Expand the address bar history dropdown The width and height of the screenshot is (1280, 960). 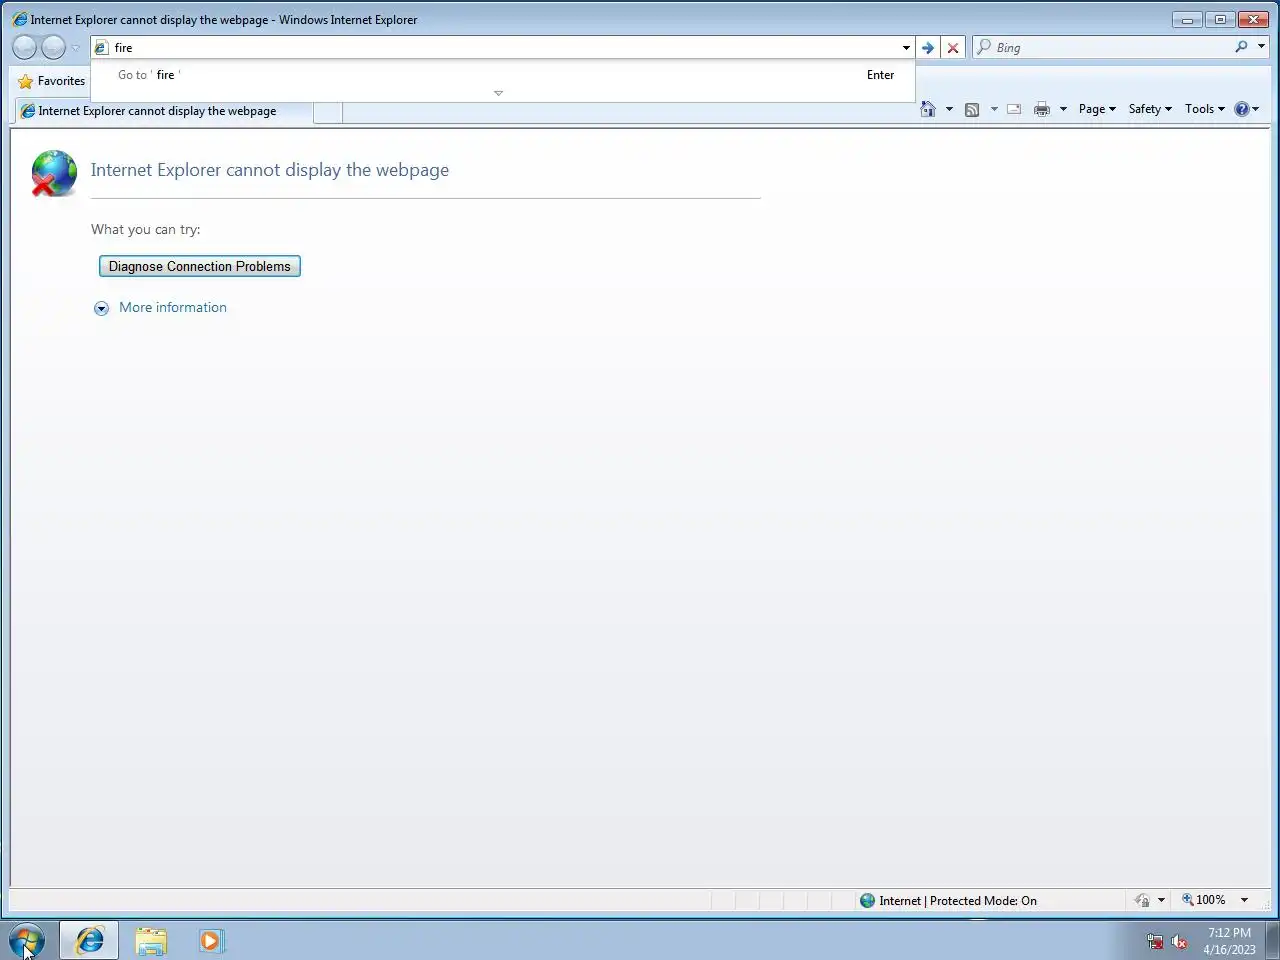pos(906,47)
